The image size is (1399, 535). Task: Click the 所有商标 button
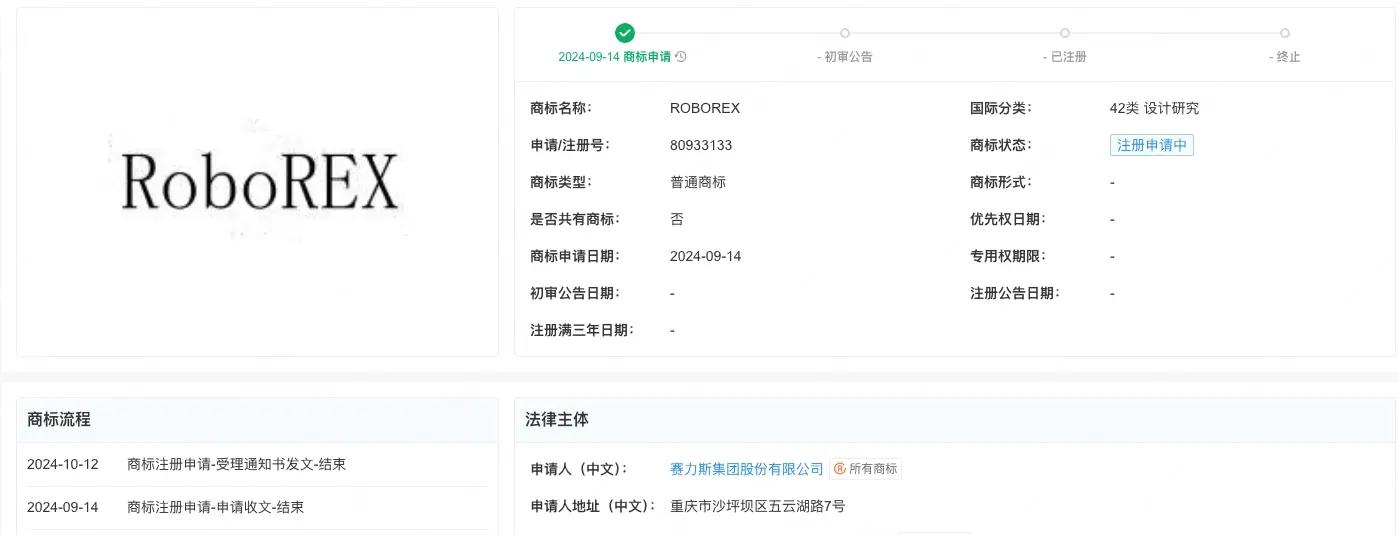[865, 469]
